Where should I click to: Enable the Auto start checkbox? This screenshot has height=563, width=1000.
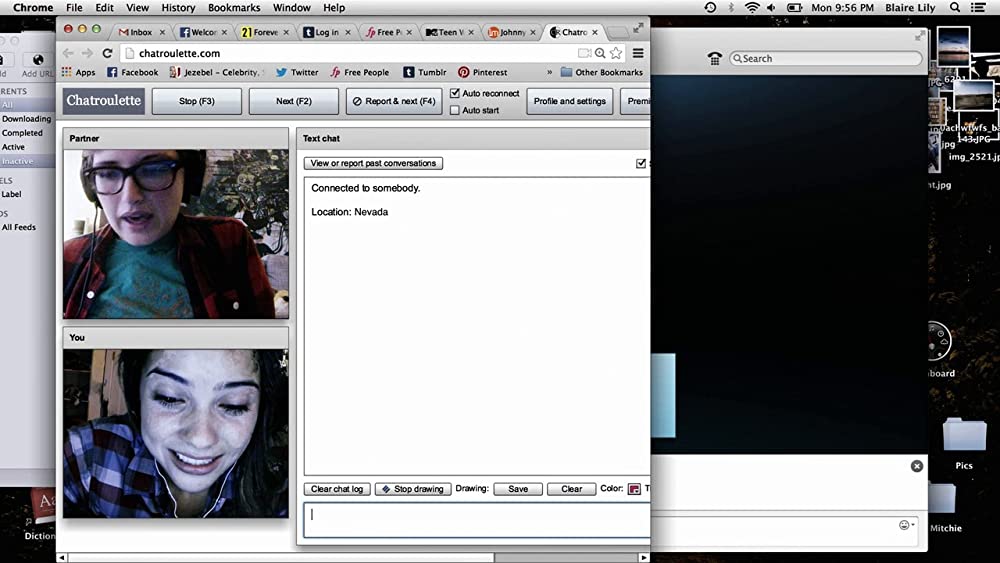pyautogui.click(x=455, y=110)
